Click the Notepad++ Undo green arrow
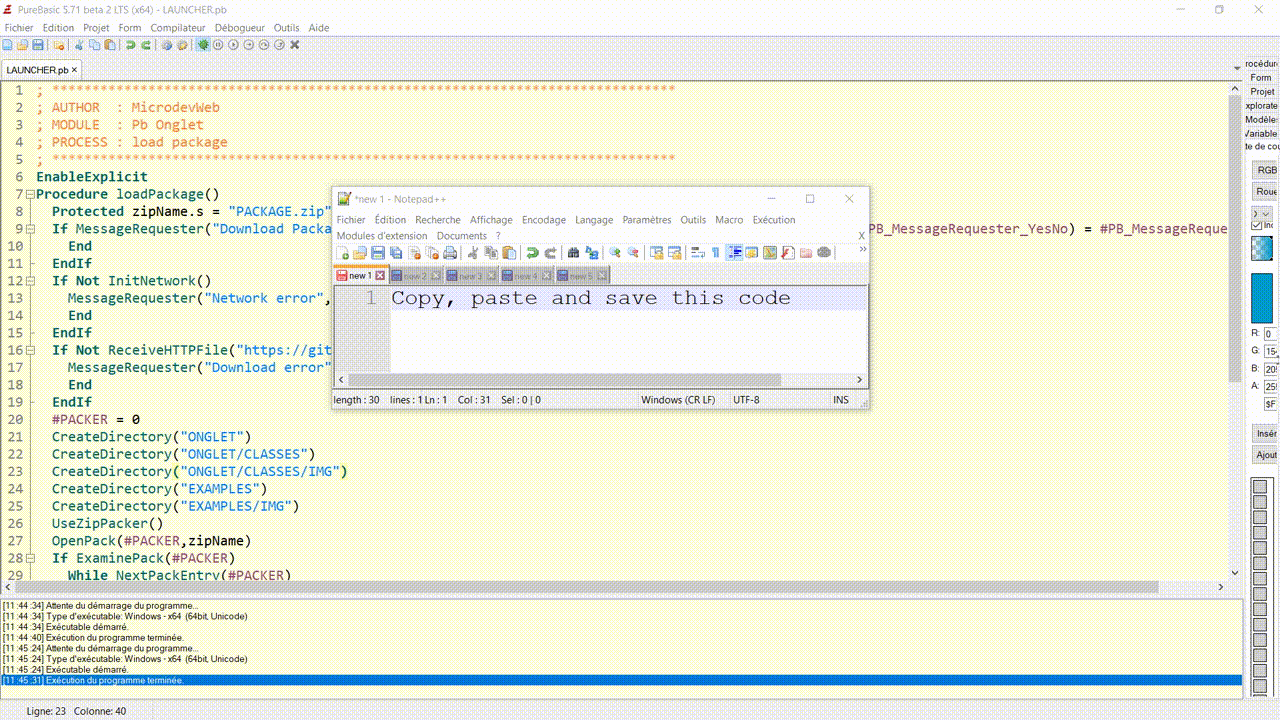Viewport: 1280px width, 720px height. (532, 253)
